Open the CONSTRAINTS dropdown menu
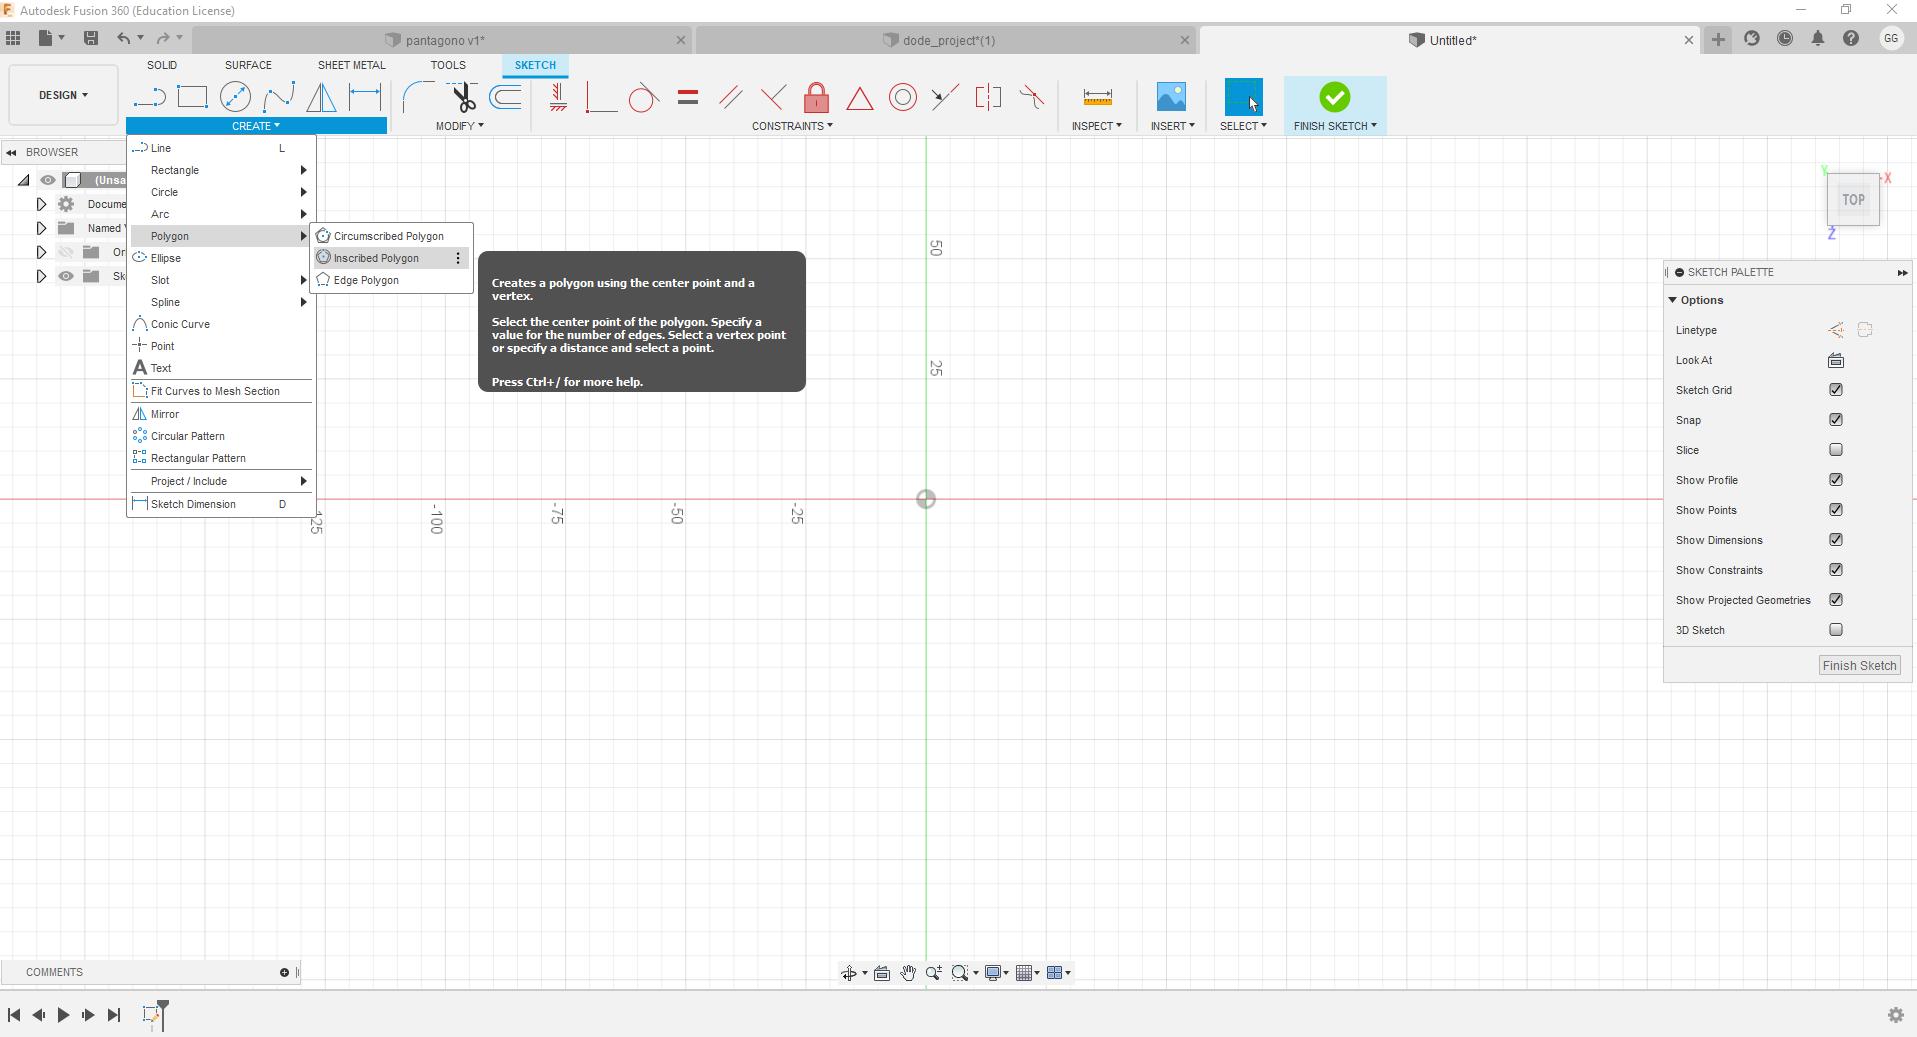Screen dimensions: 1917x1037 pos(792,126)
